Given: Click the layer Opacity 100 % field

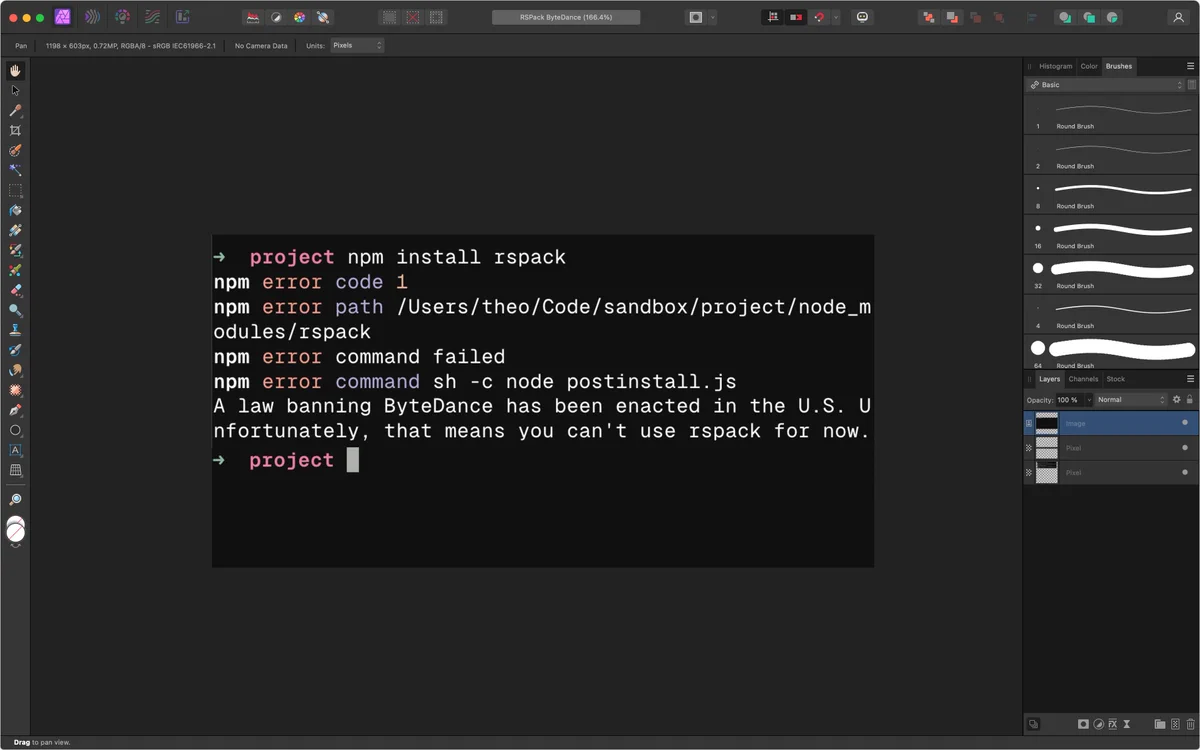Looking at the screenshot, I should pos(1069,400).
